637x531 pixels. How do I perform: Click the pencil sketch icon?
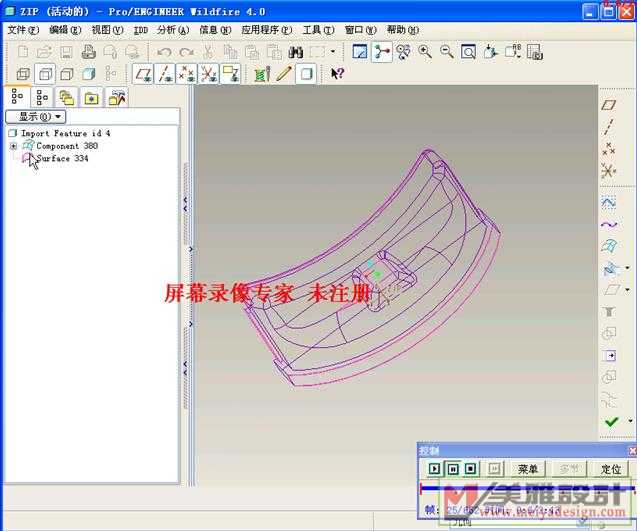pos(284,74)
